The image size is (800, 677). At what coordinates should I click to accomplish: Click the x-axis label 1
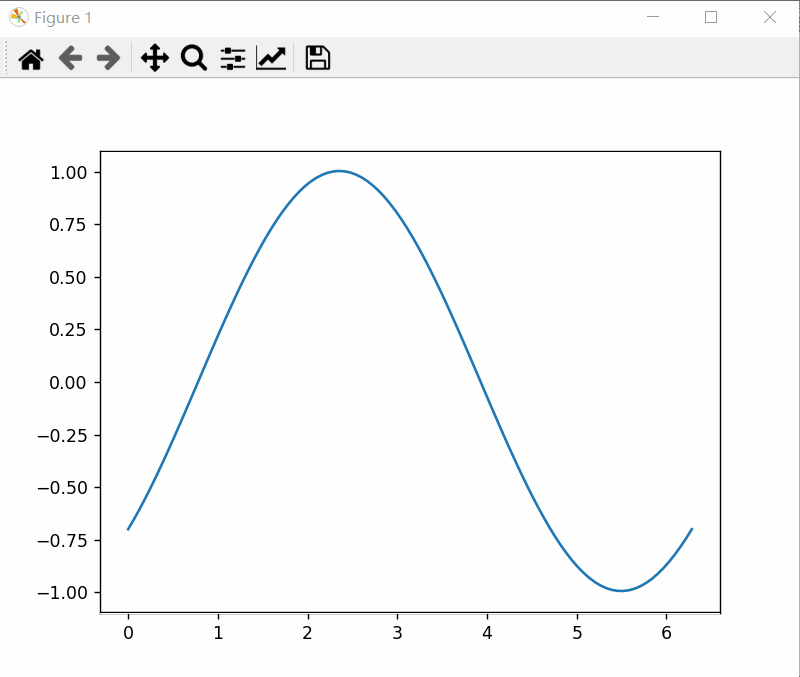tap(218, 633)
